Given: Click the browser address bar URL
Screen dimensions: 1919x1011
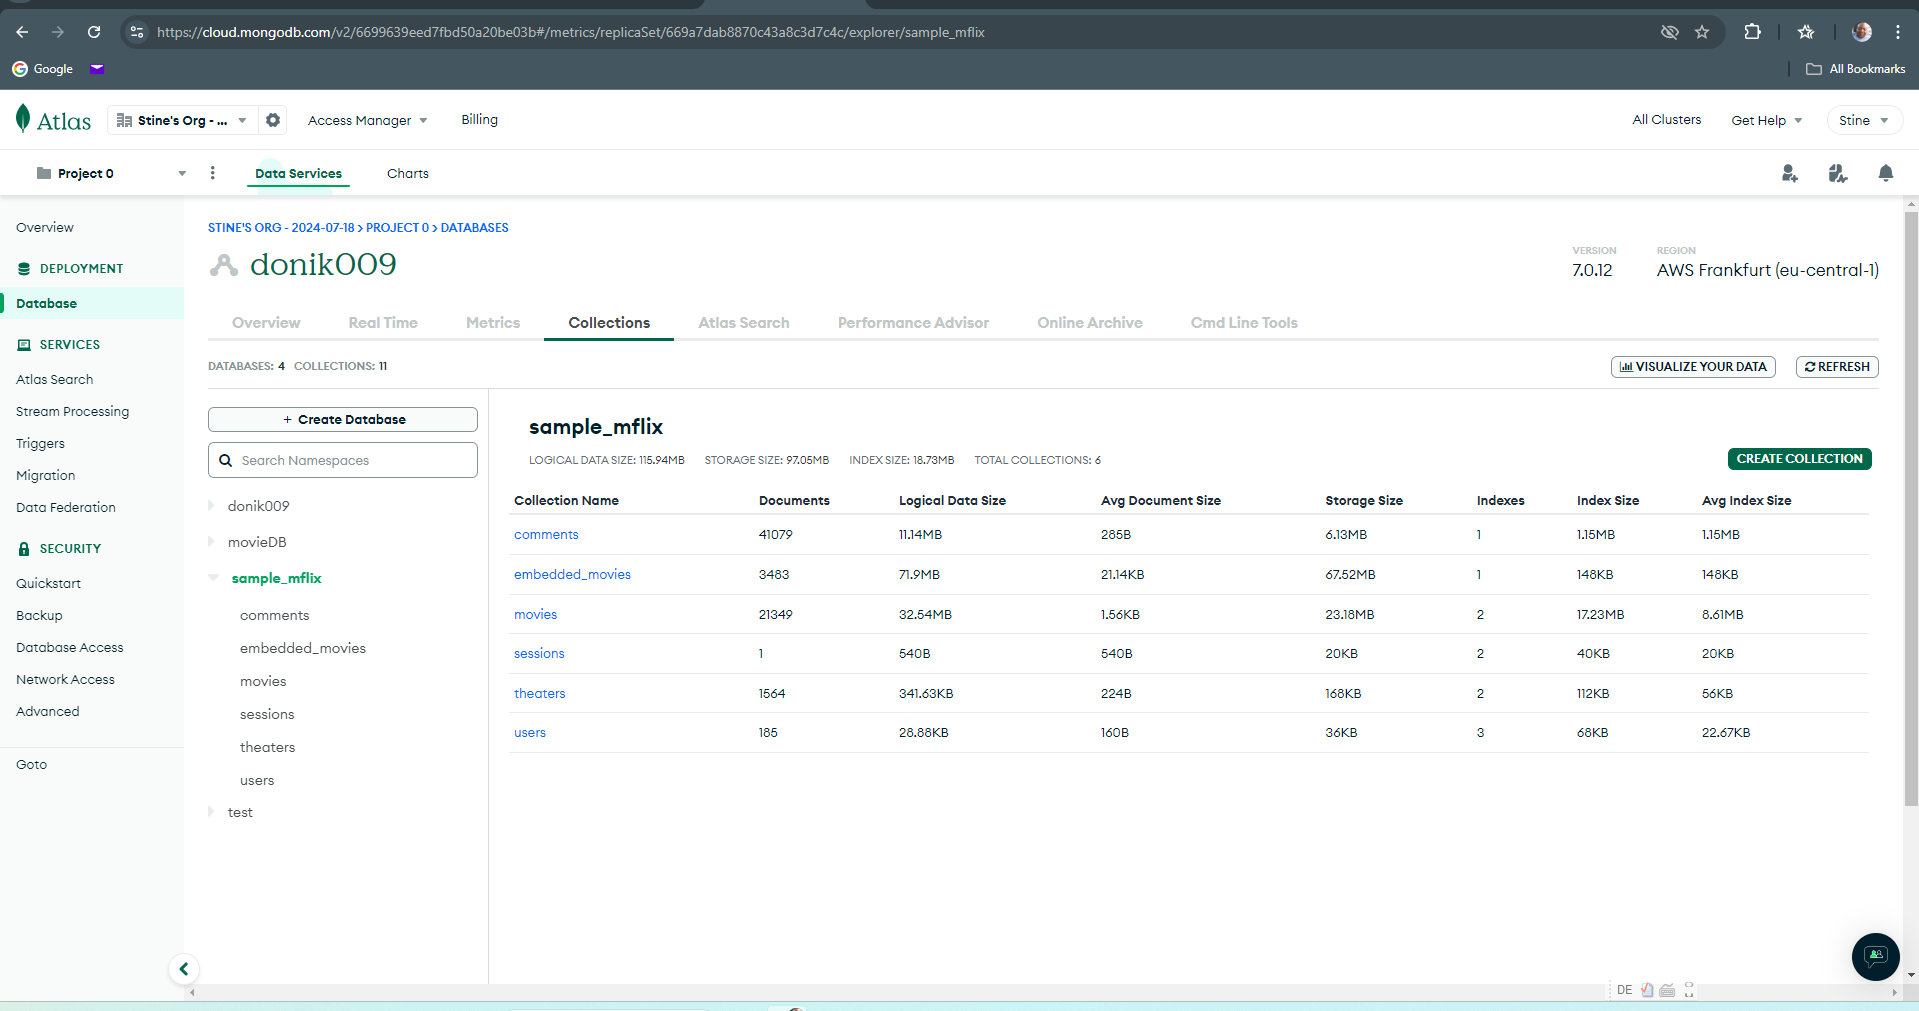Looking at the screenshot, I should 571,32.
